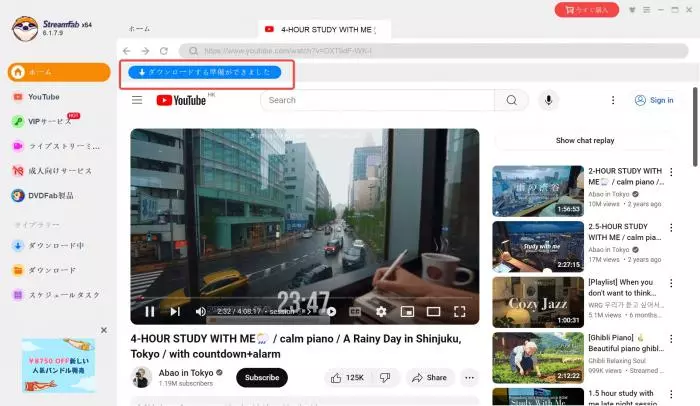Share the video

[x=429, y=377]
